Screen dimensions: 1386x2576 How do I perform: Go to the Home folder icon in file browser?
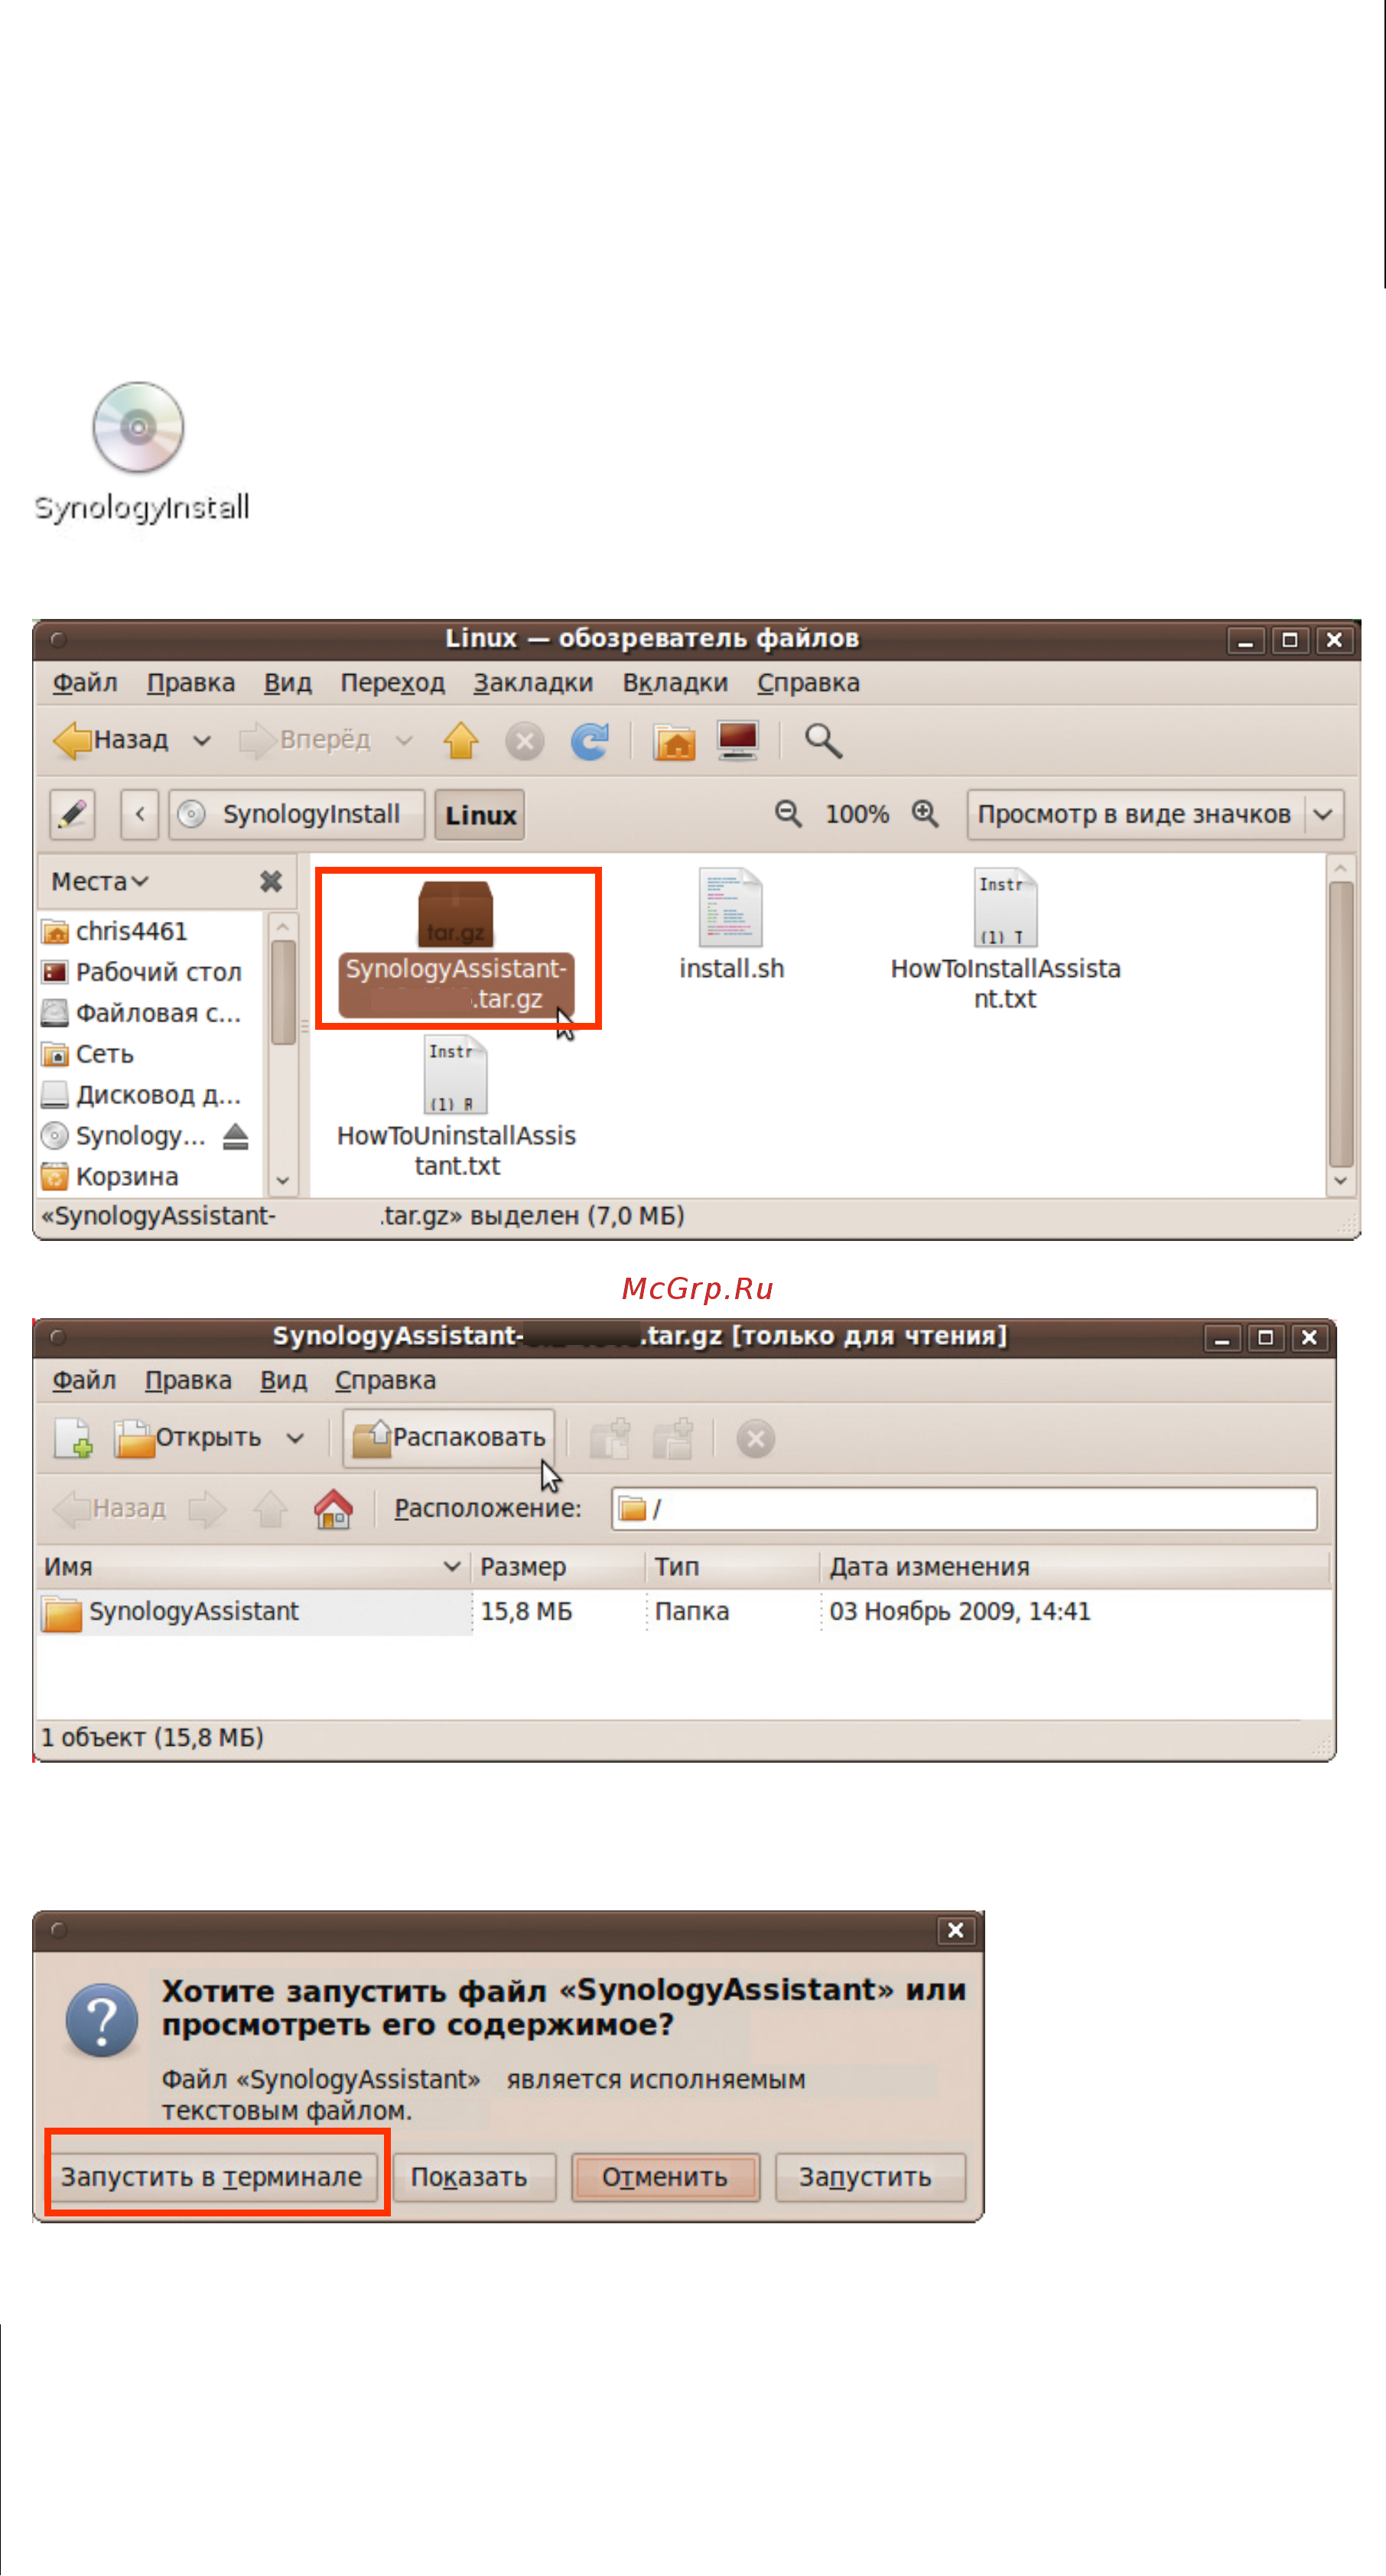675,741
